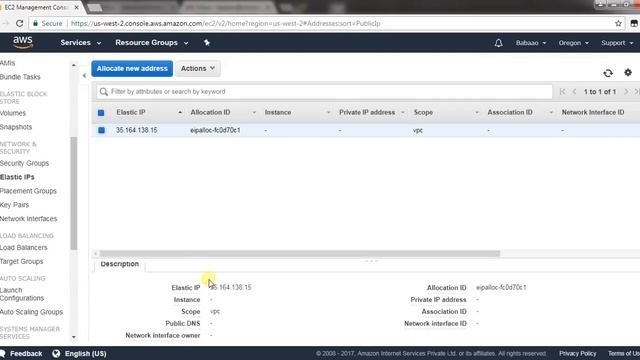The height and width of the screenshot is (360, 640).
Task: Open Key Pairs in sidebar
Action: 14,205
